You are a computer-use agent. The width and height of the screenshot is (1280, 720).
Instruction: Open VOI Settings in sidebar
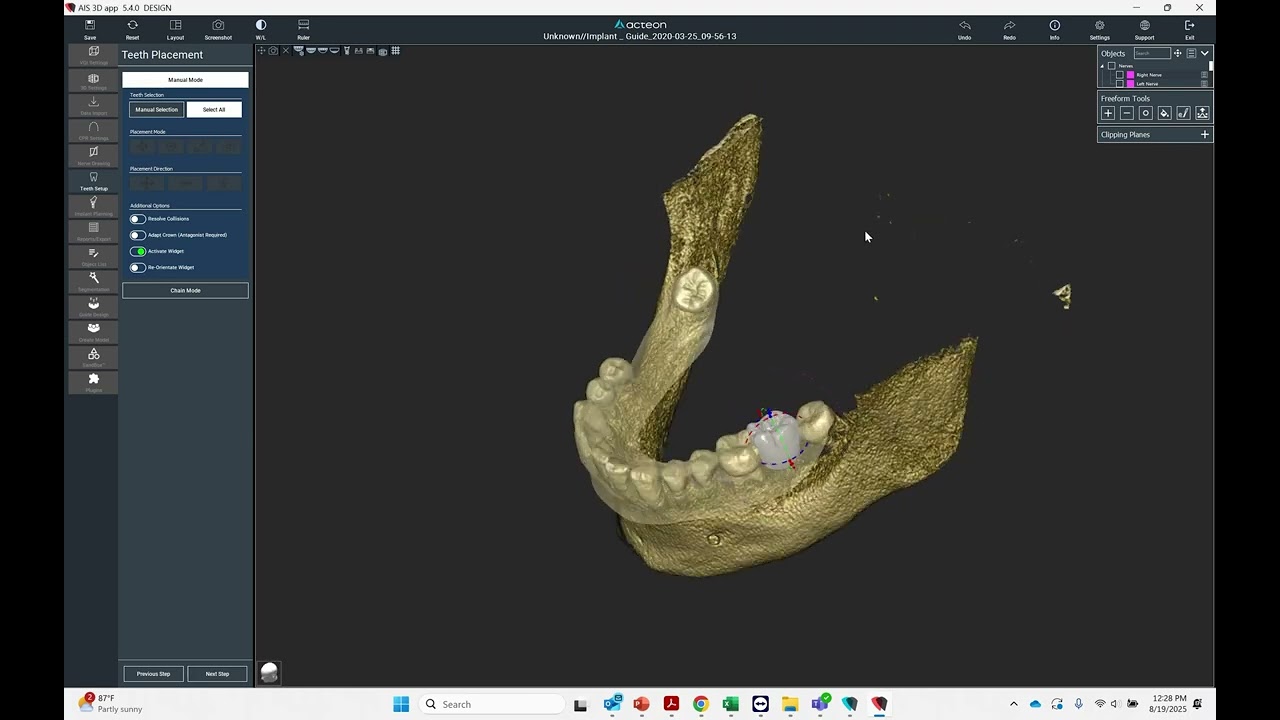(x=94, y=55)
